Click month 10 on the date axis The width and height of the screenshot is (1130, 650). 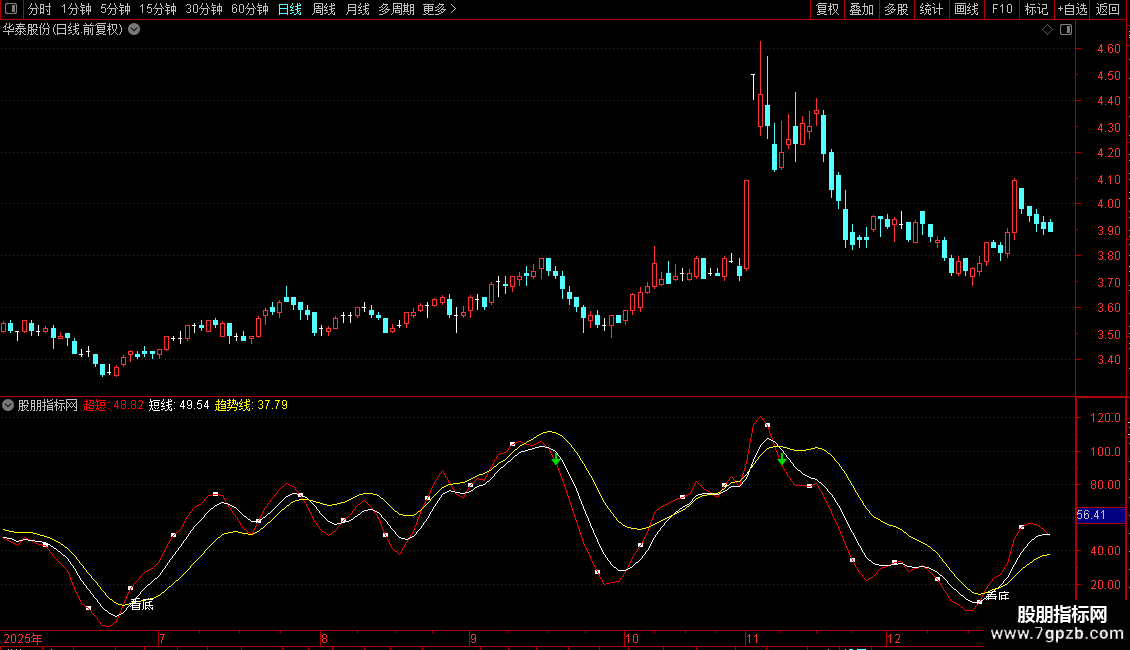tap(631, 638)
